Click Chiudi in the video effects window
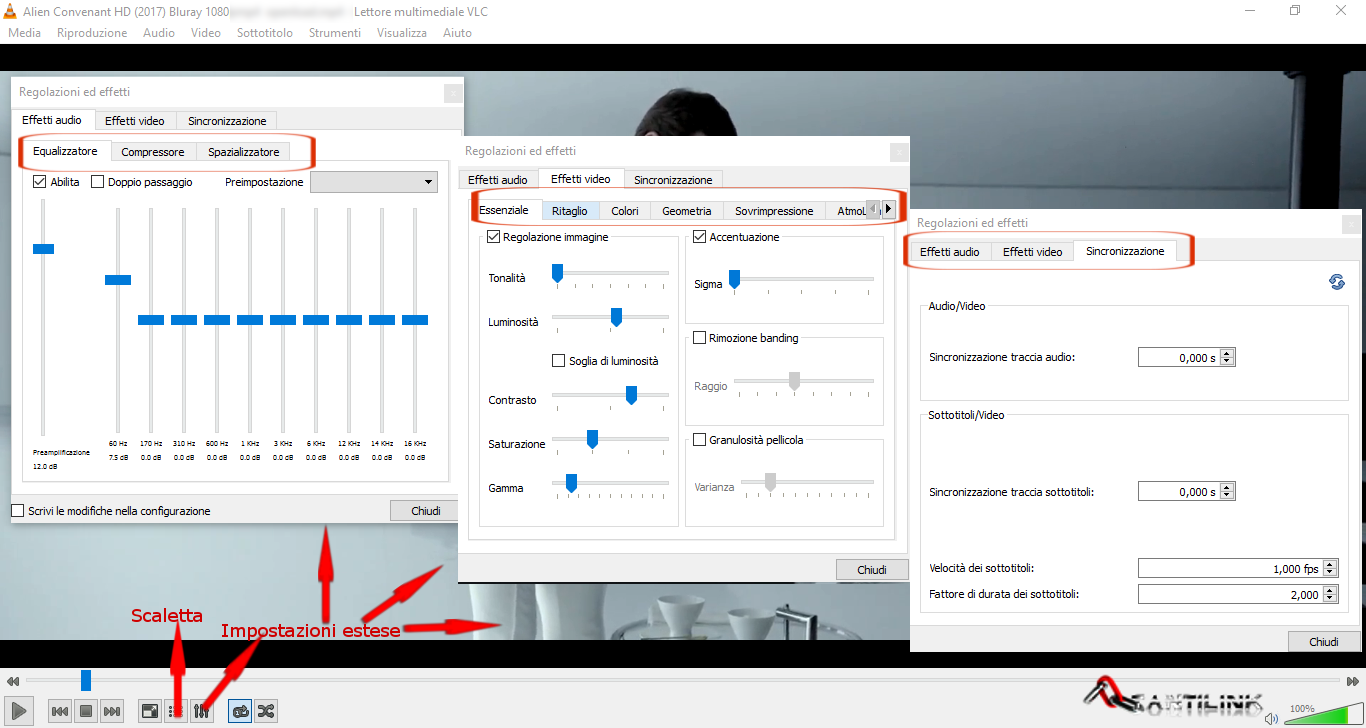The width and height of the screenshot is (1366, 728). click(872, 570)
